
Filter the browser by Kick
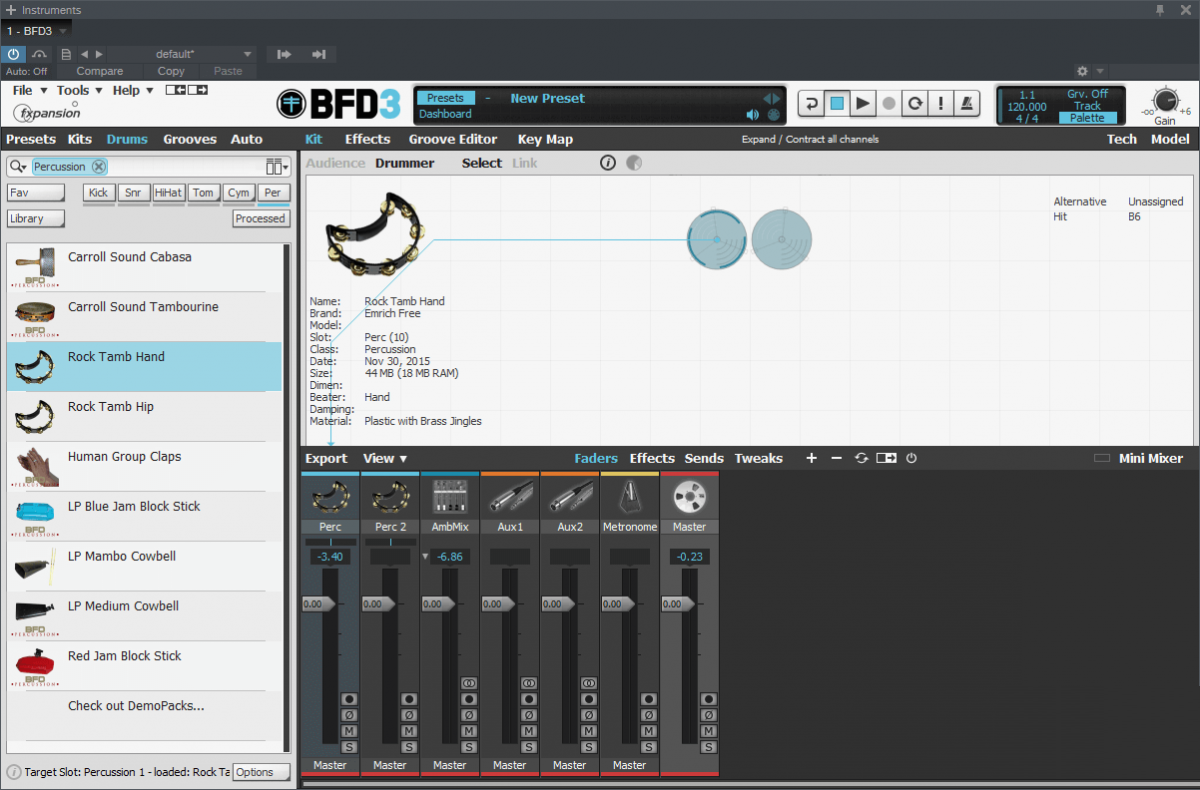(x=98, y=192)
